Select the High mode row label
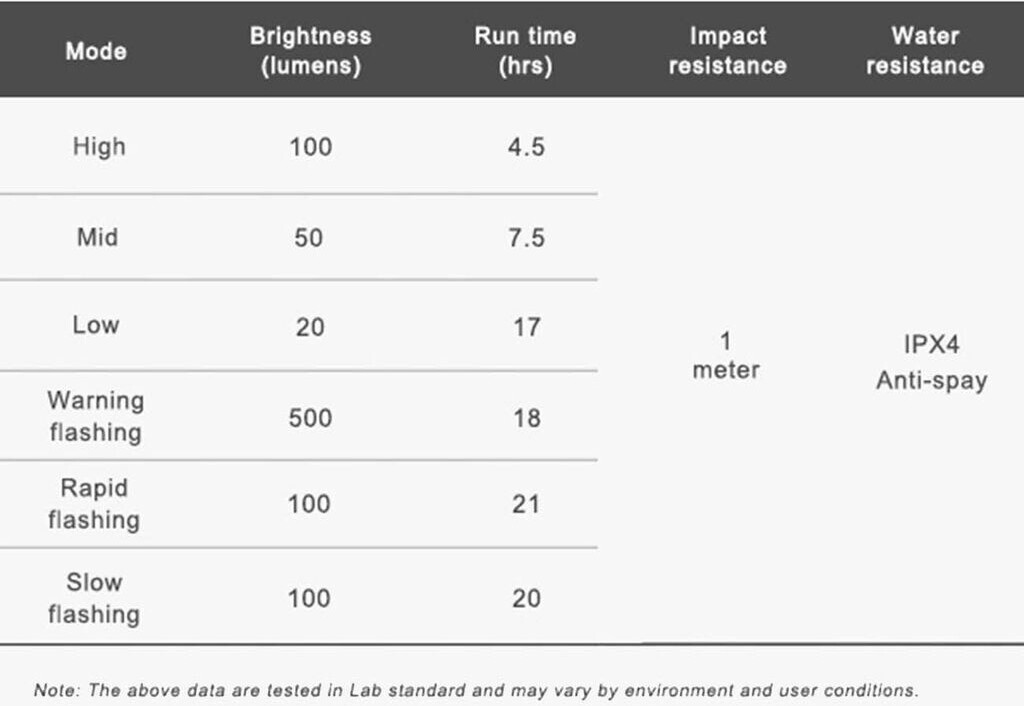The width and height of the screenshot is (1024, 706). [99, 147]
